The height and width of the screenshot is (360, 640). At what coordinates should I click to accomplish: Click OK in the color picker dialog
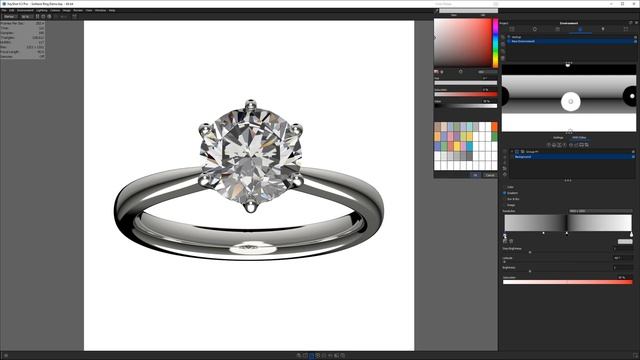coord(475,175)
